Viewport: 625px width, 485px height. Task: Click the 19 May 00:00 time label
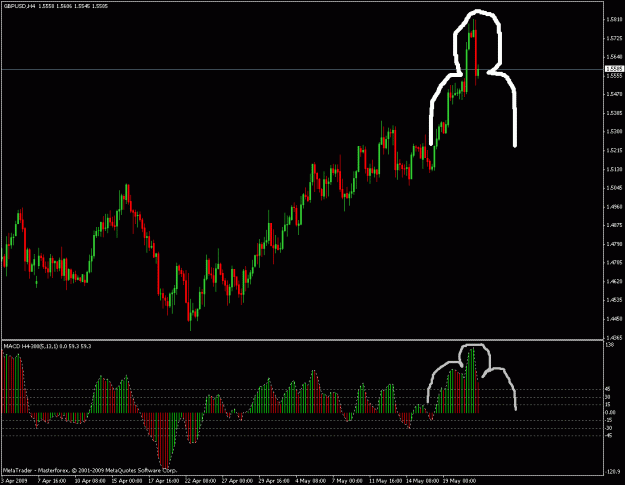[459, 481]
